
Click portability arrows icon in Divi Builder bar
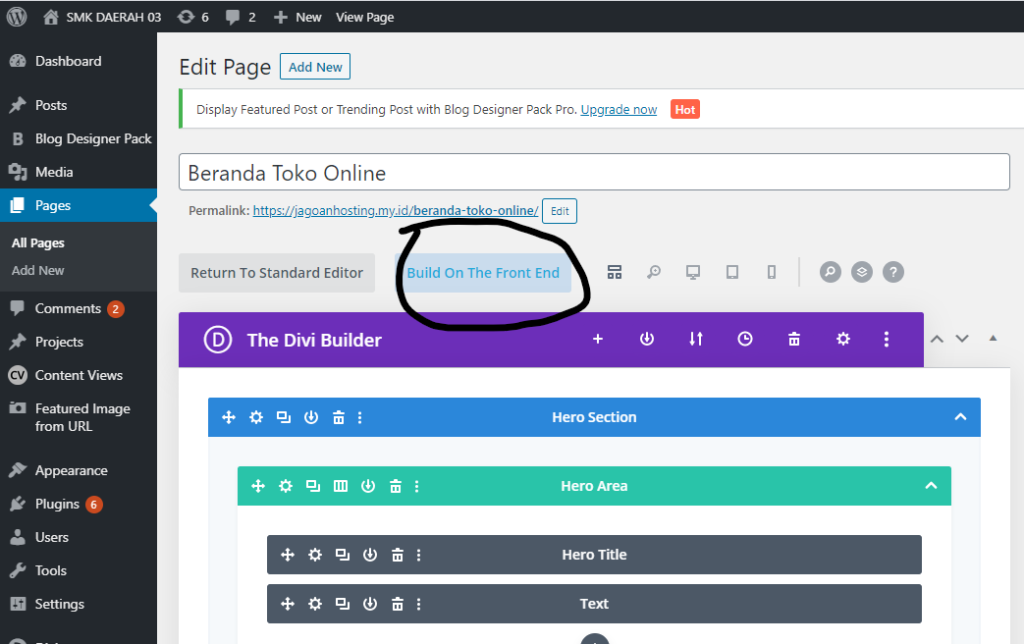696,339
